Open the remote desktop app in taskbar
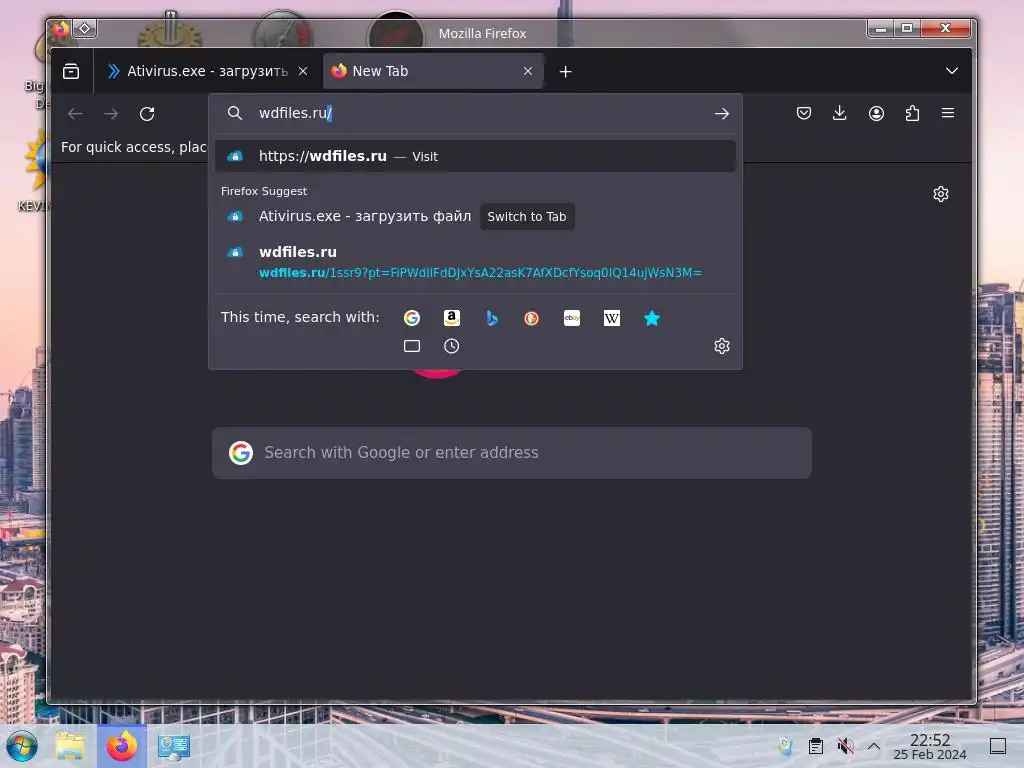 click(174, 746)
